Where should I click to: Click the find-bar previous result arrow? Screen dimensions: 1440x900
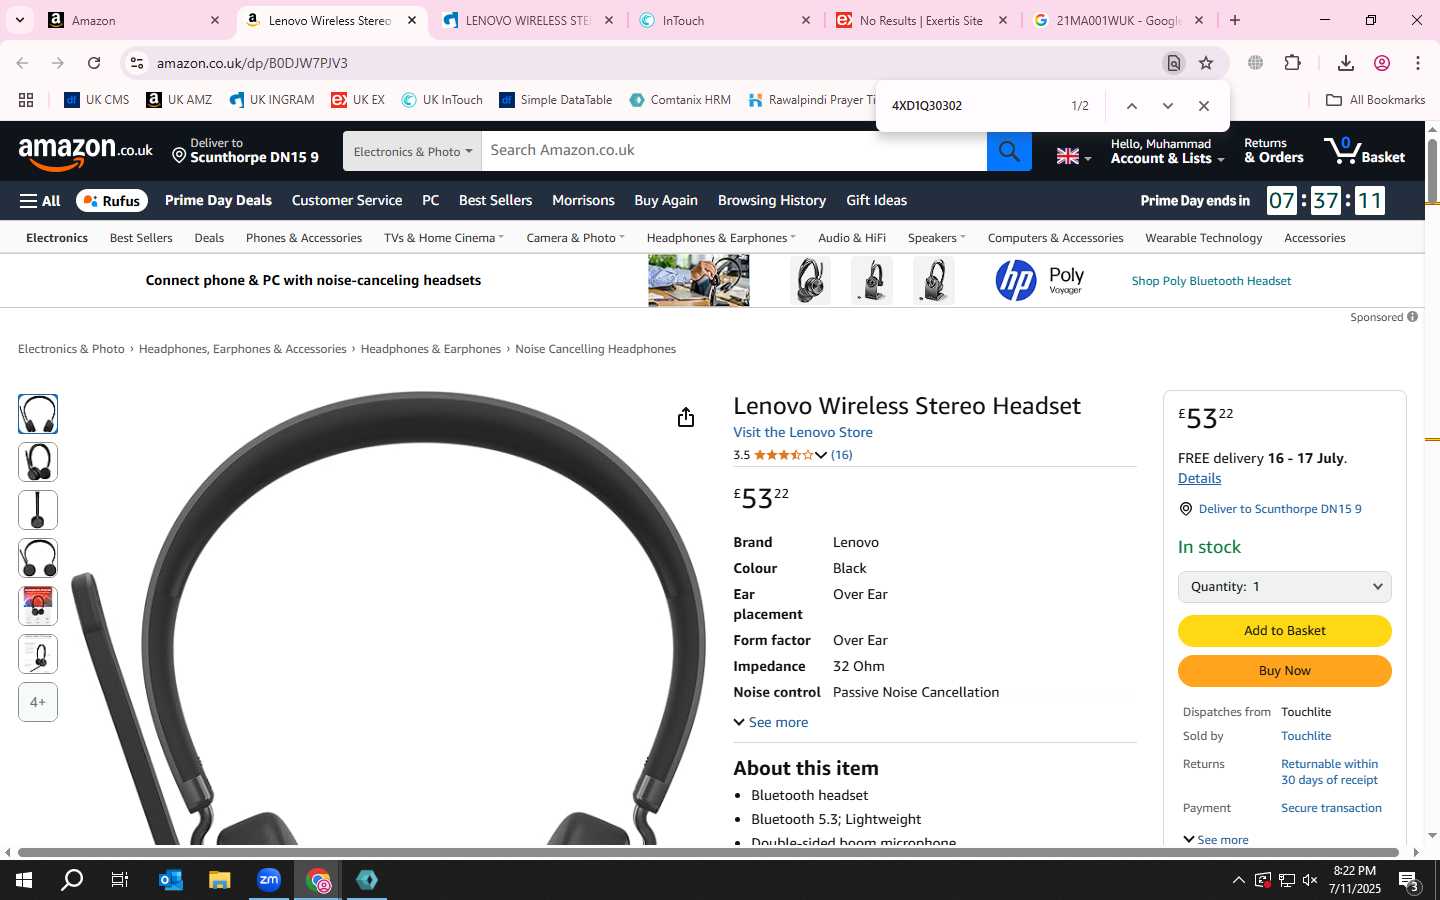pyautogui.click(x=1131, y=106)
